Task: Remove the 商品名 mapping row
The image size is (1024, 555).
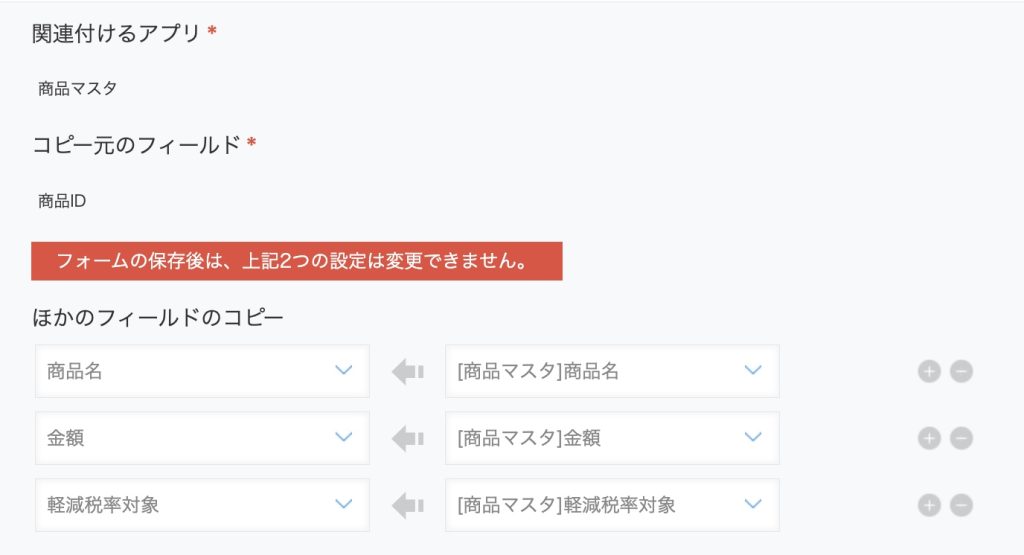Action: 961,372
